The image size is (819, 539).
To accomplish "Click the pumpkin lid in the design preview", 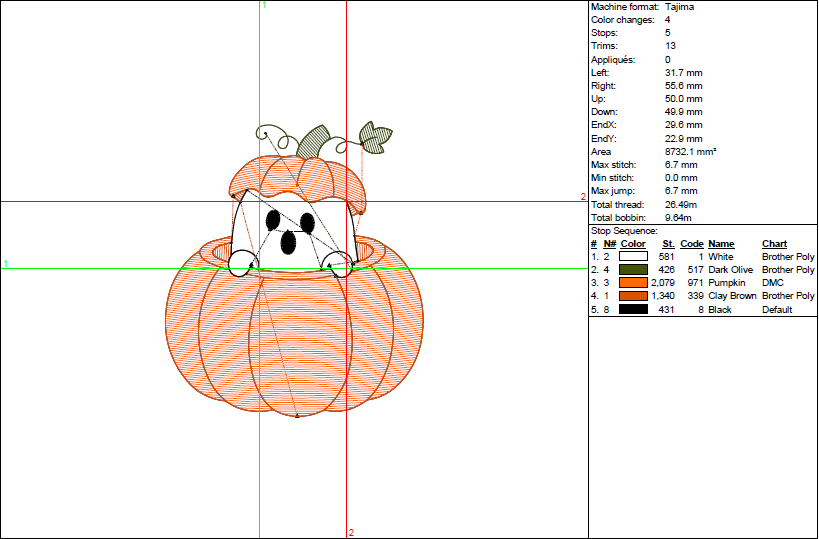I will [x=297, y=183].
